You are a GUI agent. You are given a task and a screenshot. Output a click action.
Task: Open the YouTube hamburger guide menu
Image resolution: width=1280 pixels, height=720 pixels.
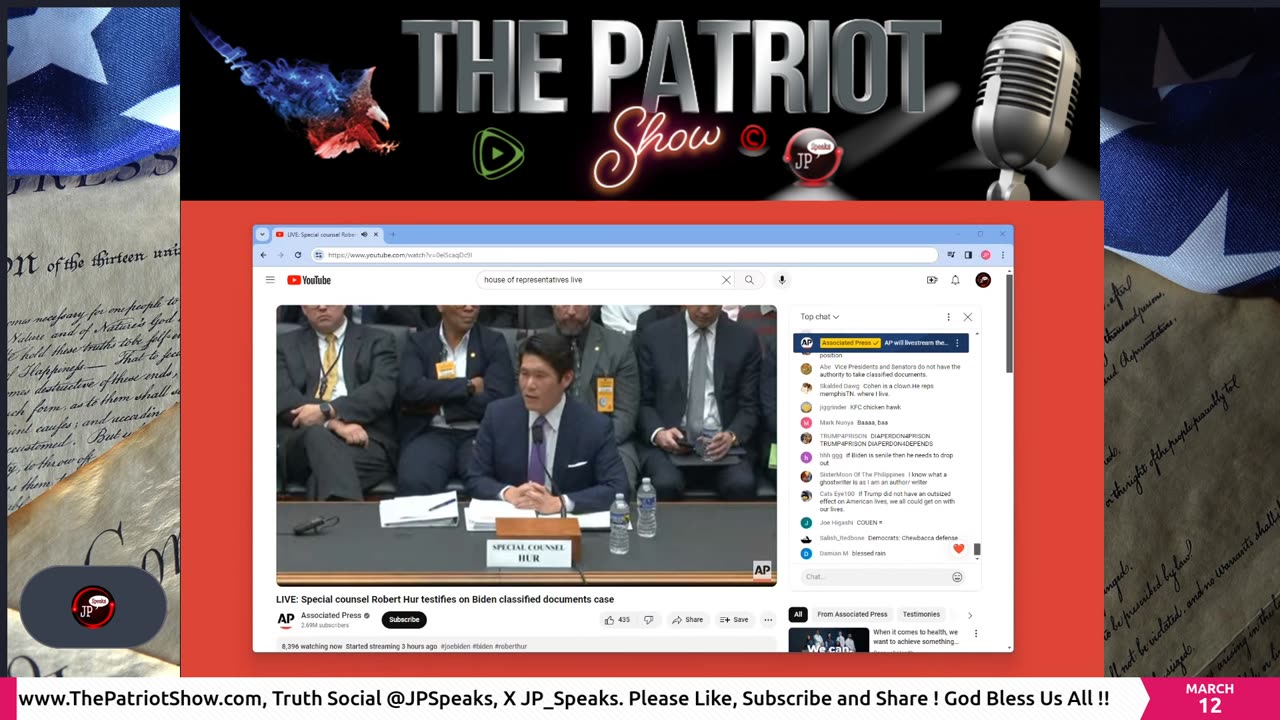tap(270, 280)
